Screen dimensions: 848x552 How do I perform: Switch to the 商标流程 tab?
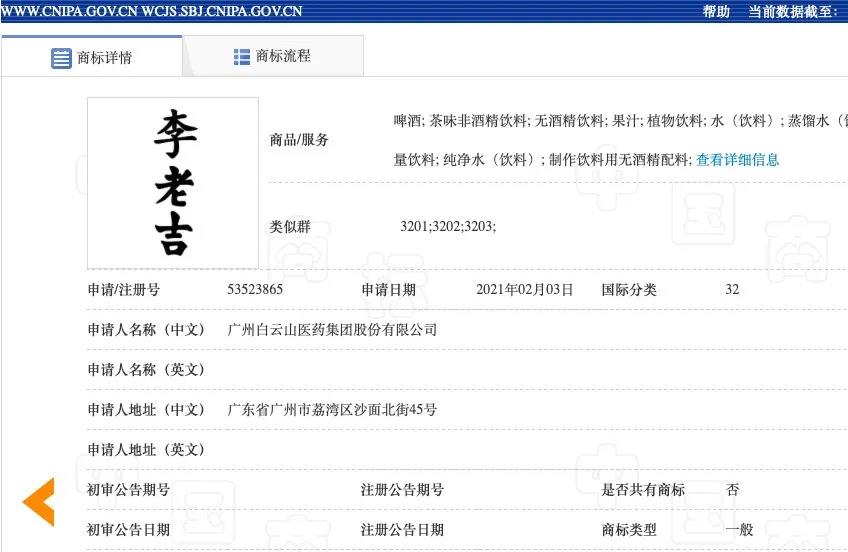click(x=273, y=56)
